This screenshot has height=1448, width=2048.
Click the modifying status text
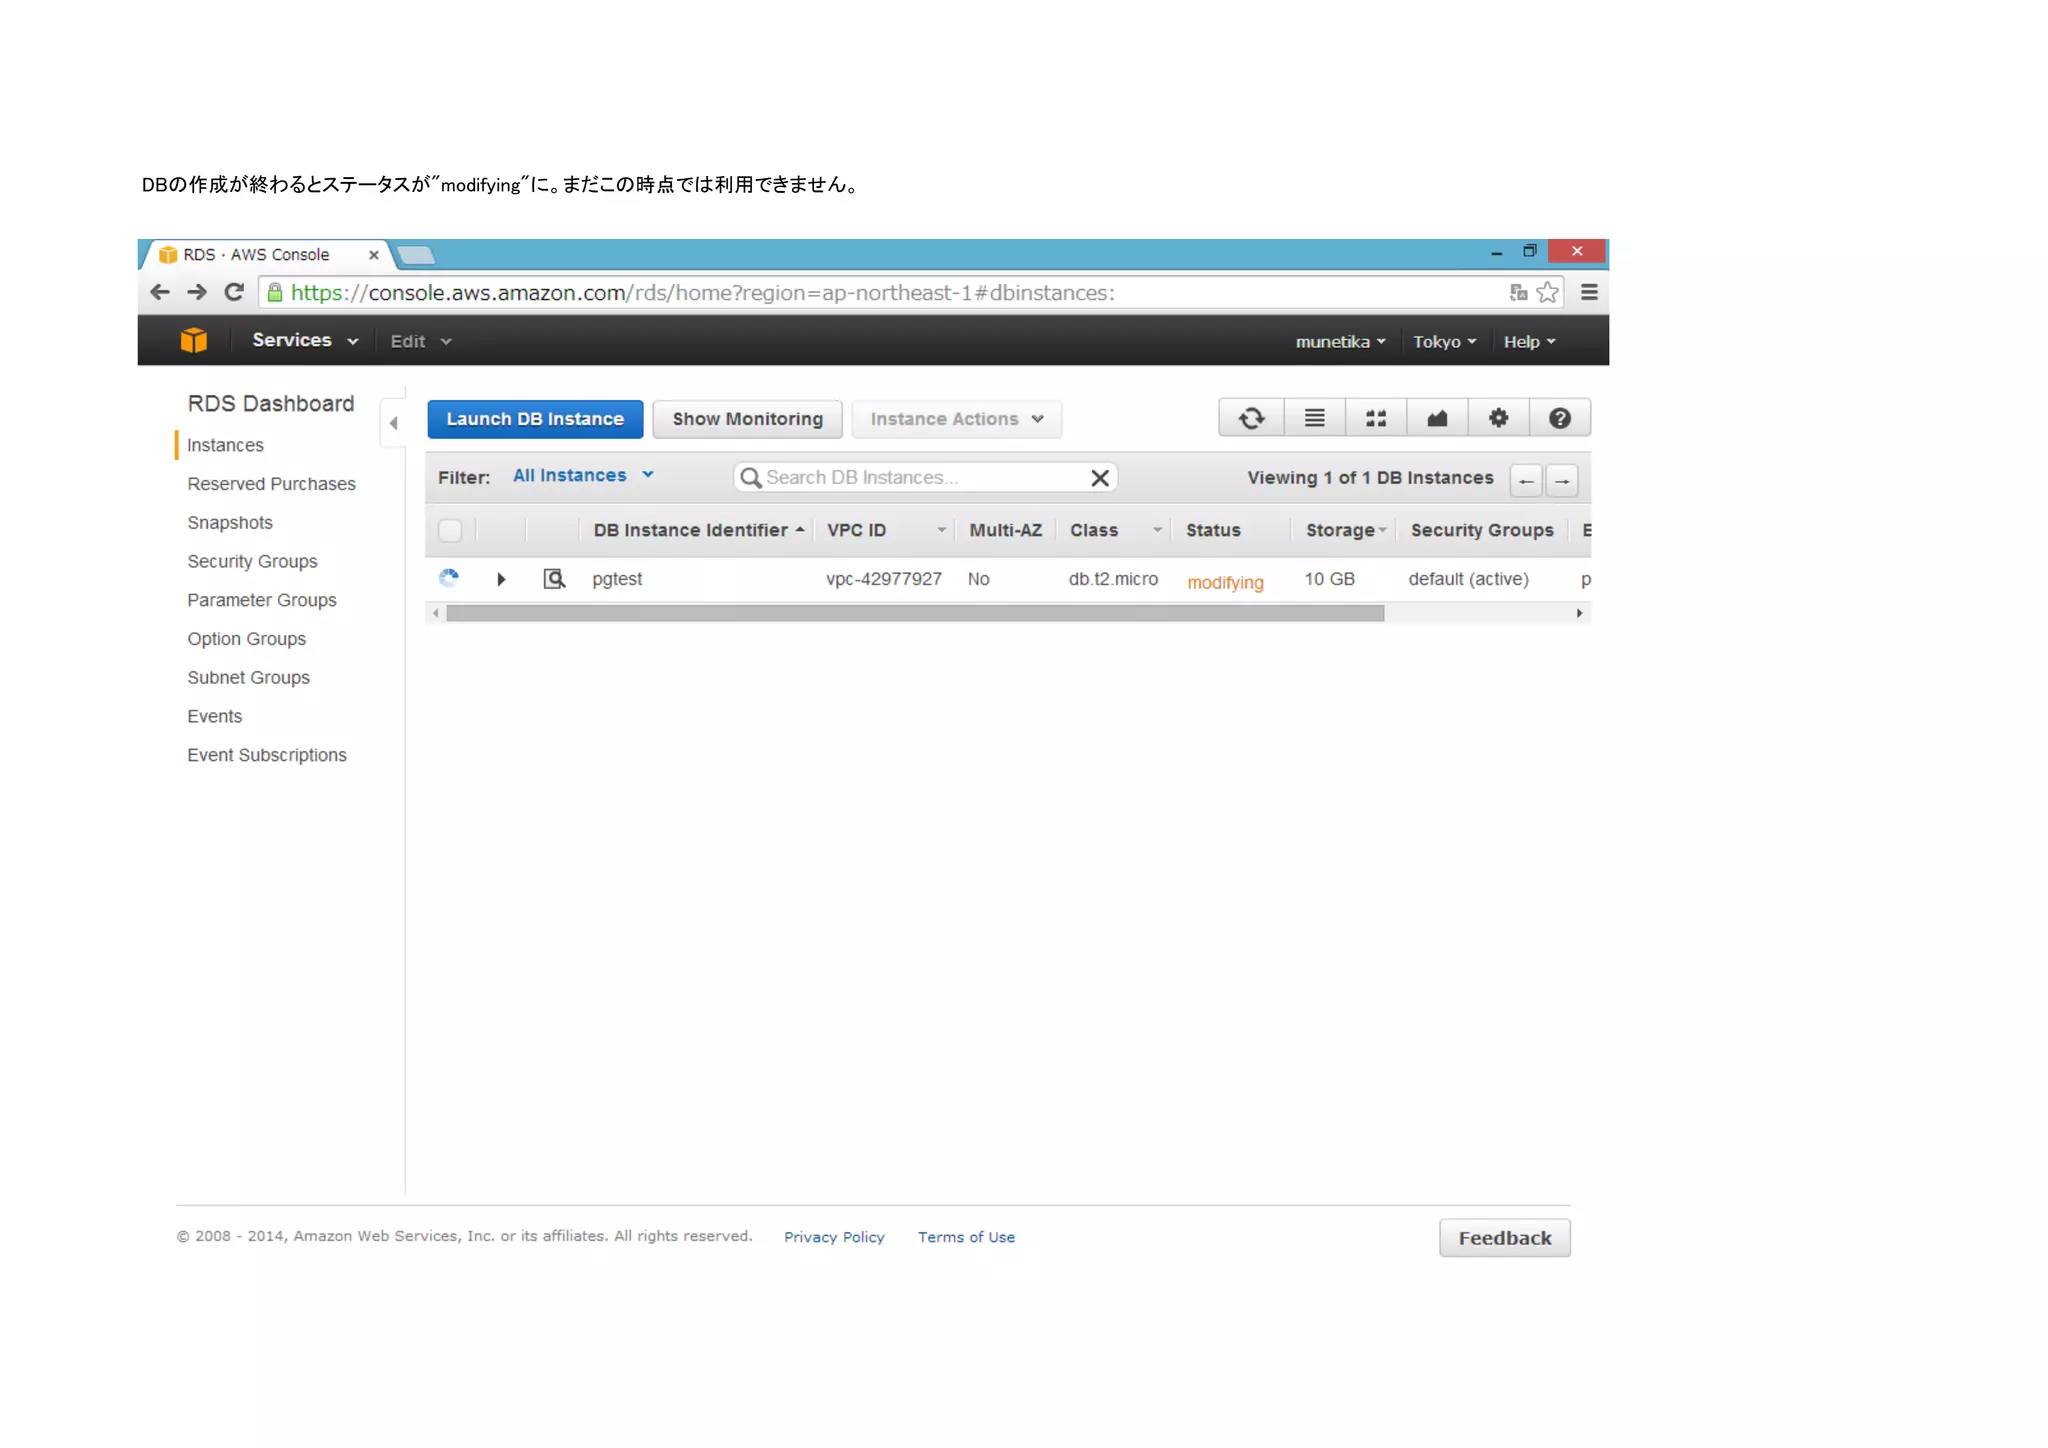pos(1225,583)
